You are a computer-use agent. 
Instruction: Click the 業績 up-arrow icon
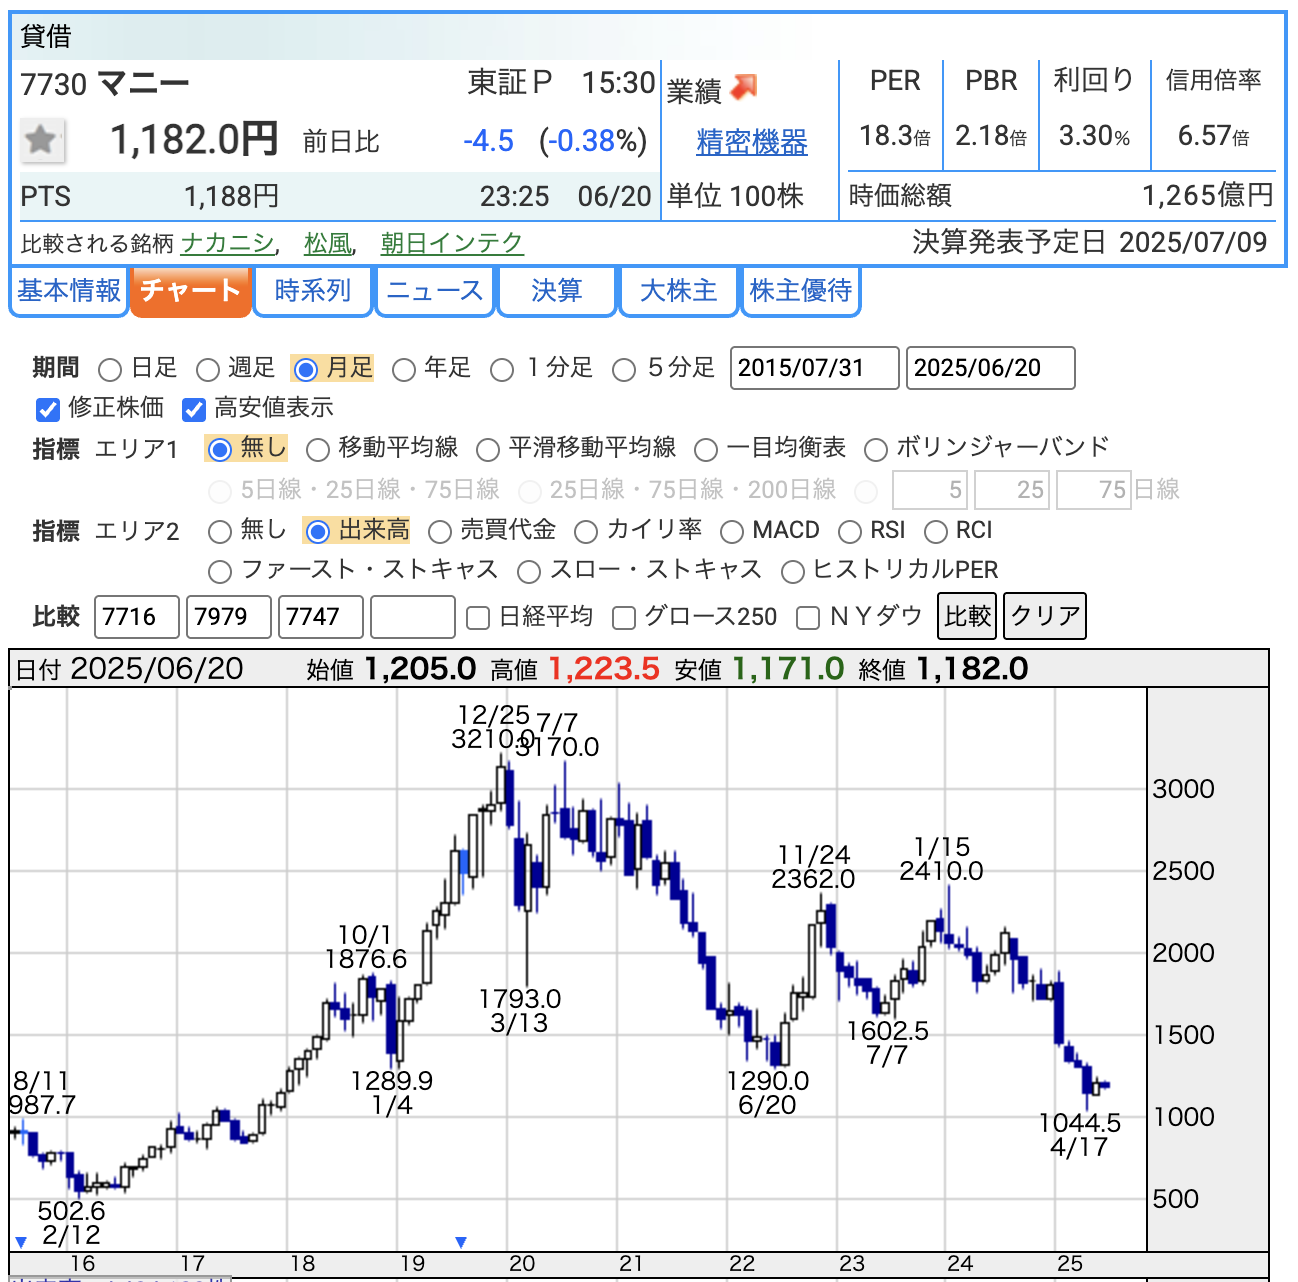click(744, 88)
